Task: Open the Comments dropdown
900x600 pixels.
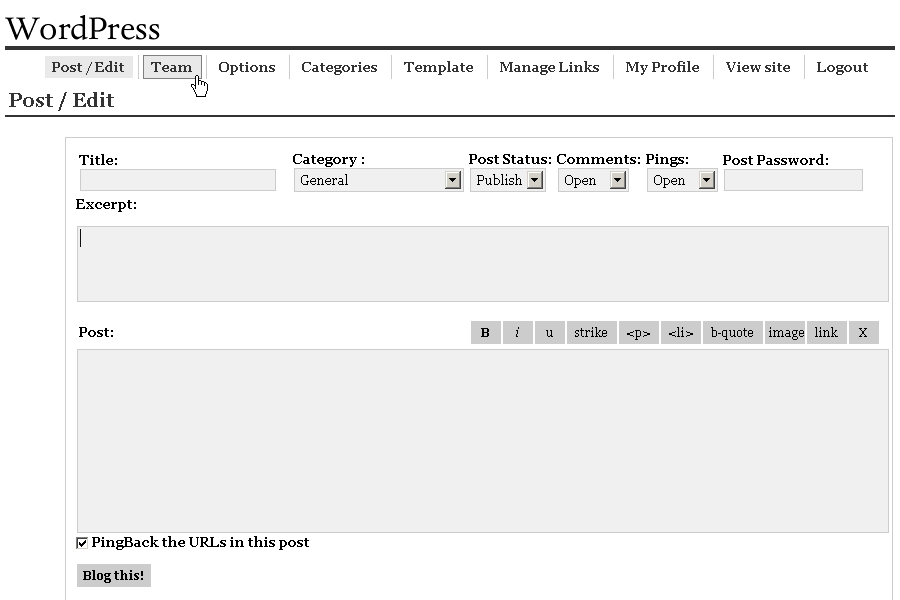Action: pyautogui.click(x=593, y=180)
